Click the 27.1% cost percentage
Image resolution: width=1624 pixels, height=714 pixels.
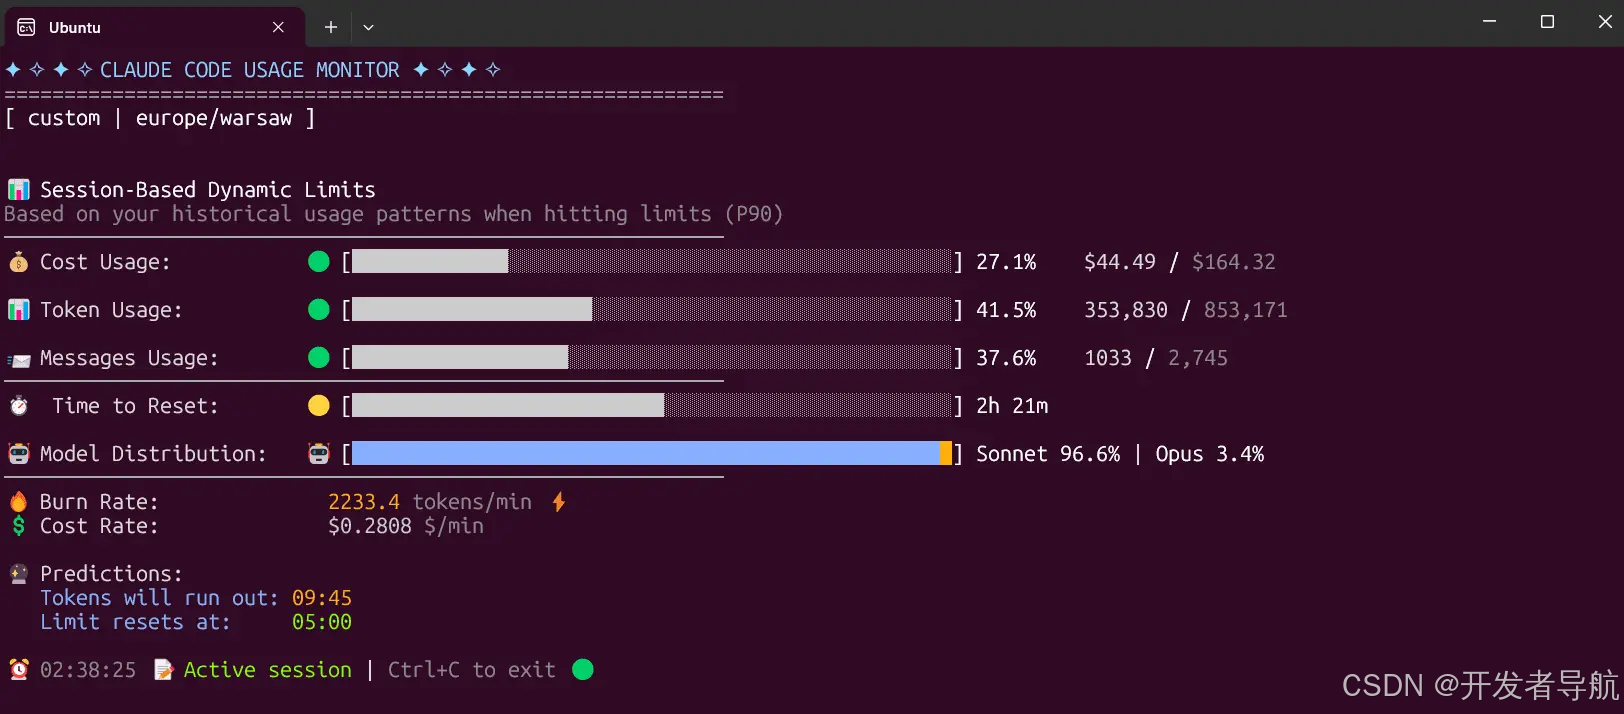(x=1006, y=262)
